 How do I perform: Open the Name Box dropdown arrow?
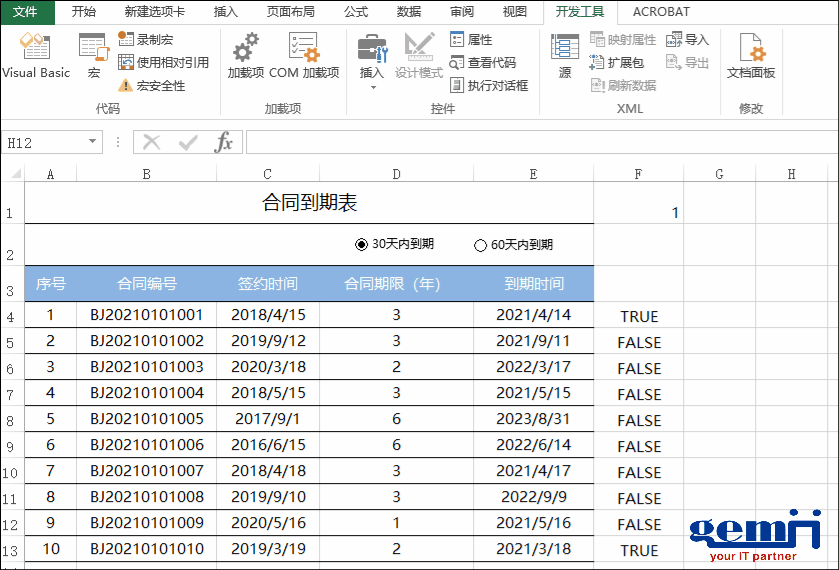click(x=93, y=141)
